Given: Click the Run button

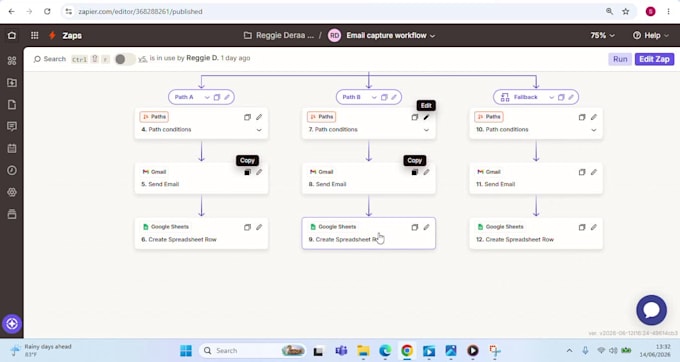Looking at the screenshot, I should [620, 59].
